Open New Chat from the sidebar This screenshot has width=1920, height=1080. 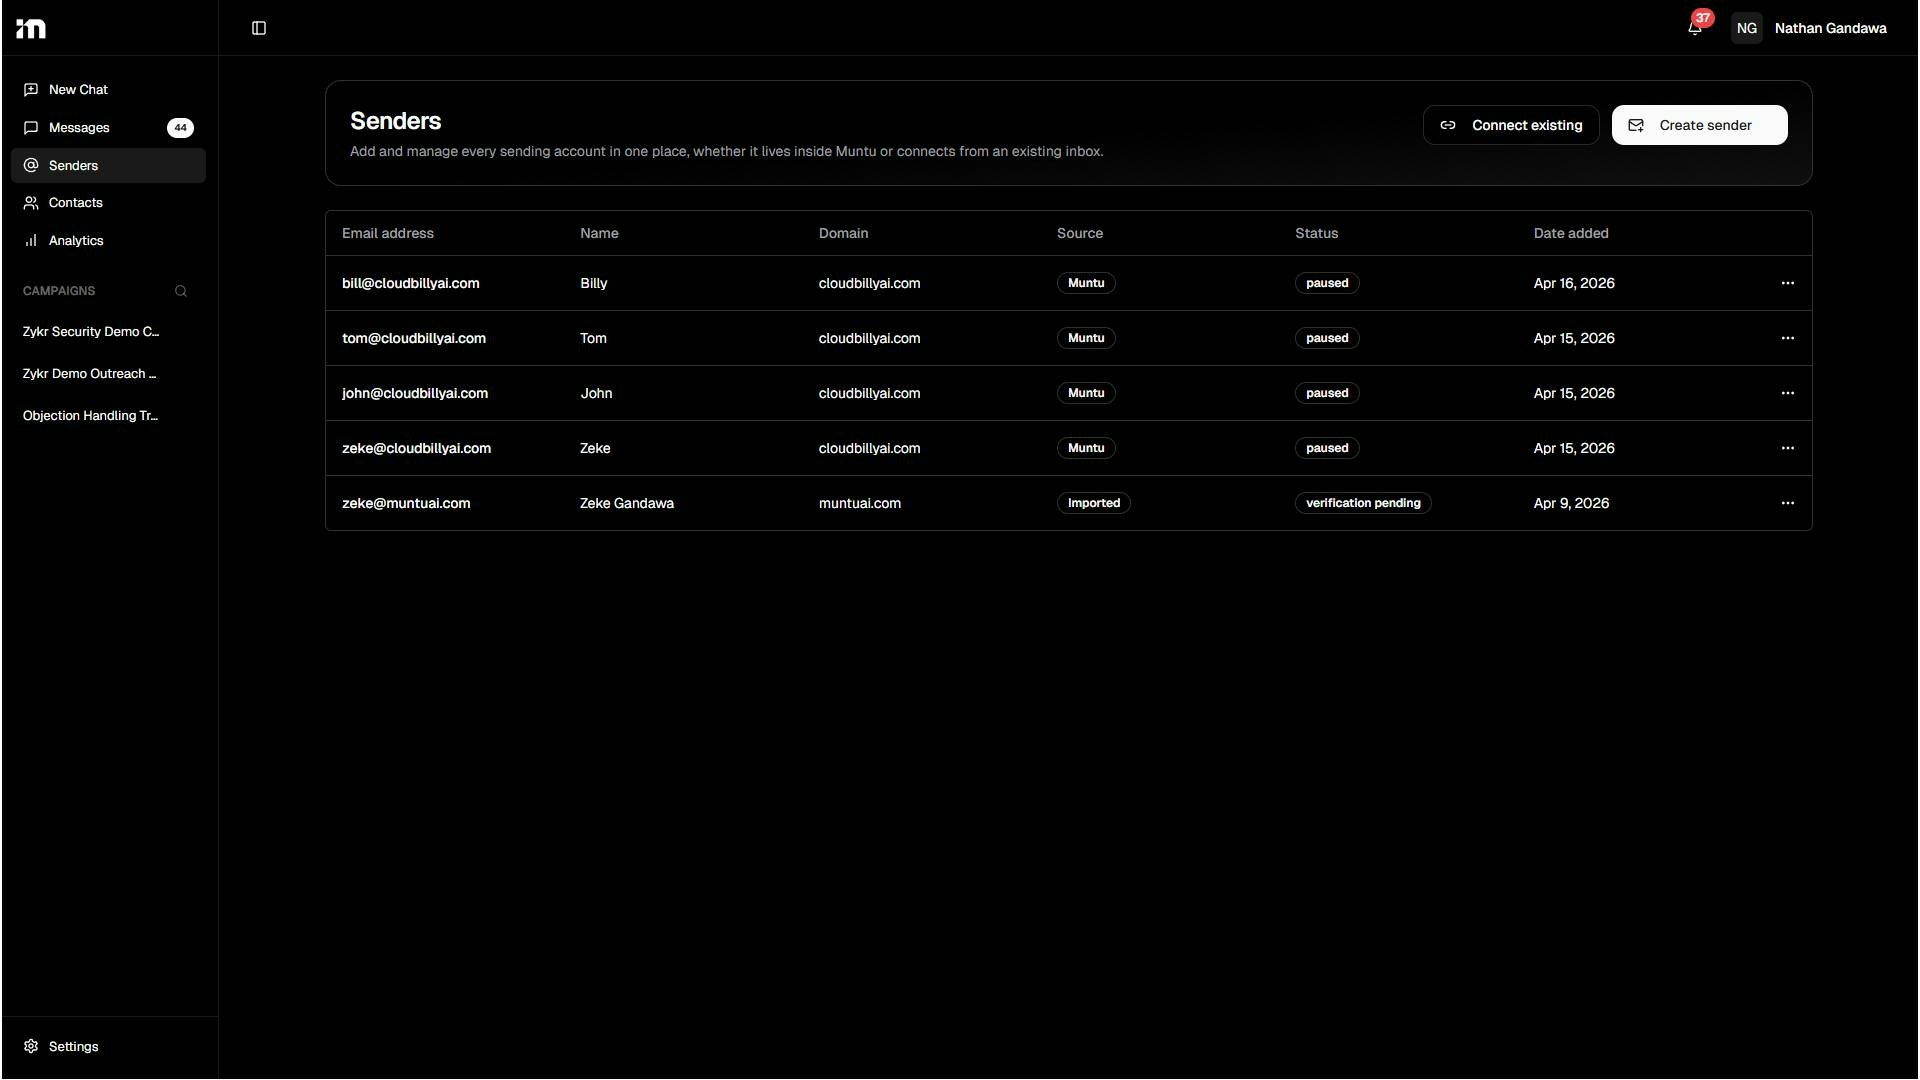coord(108,90)
